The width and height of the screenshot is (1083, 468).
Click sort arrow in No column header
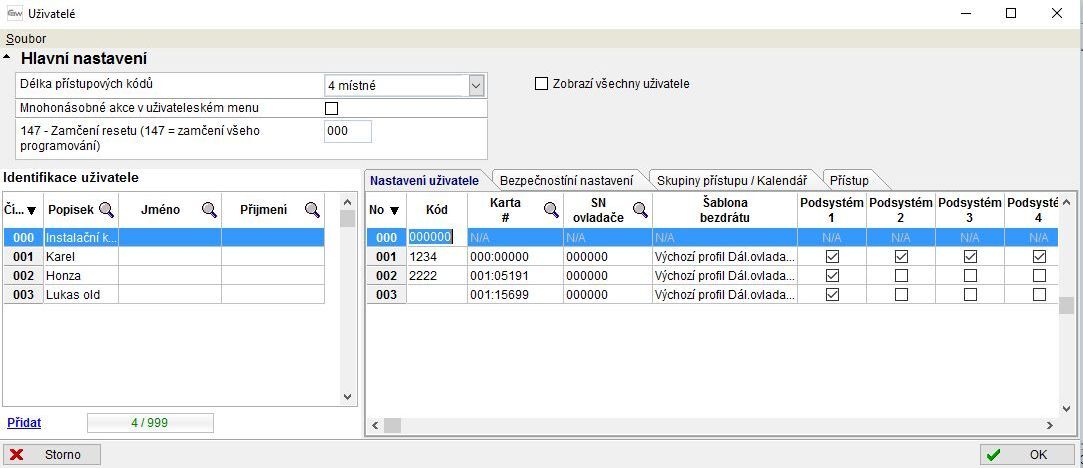click(x=394, y=210)
